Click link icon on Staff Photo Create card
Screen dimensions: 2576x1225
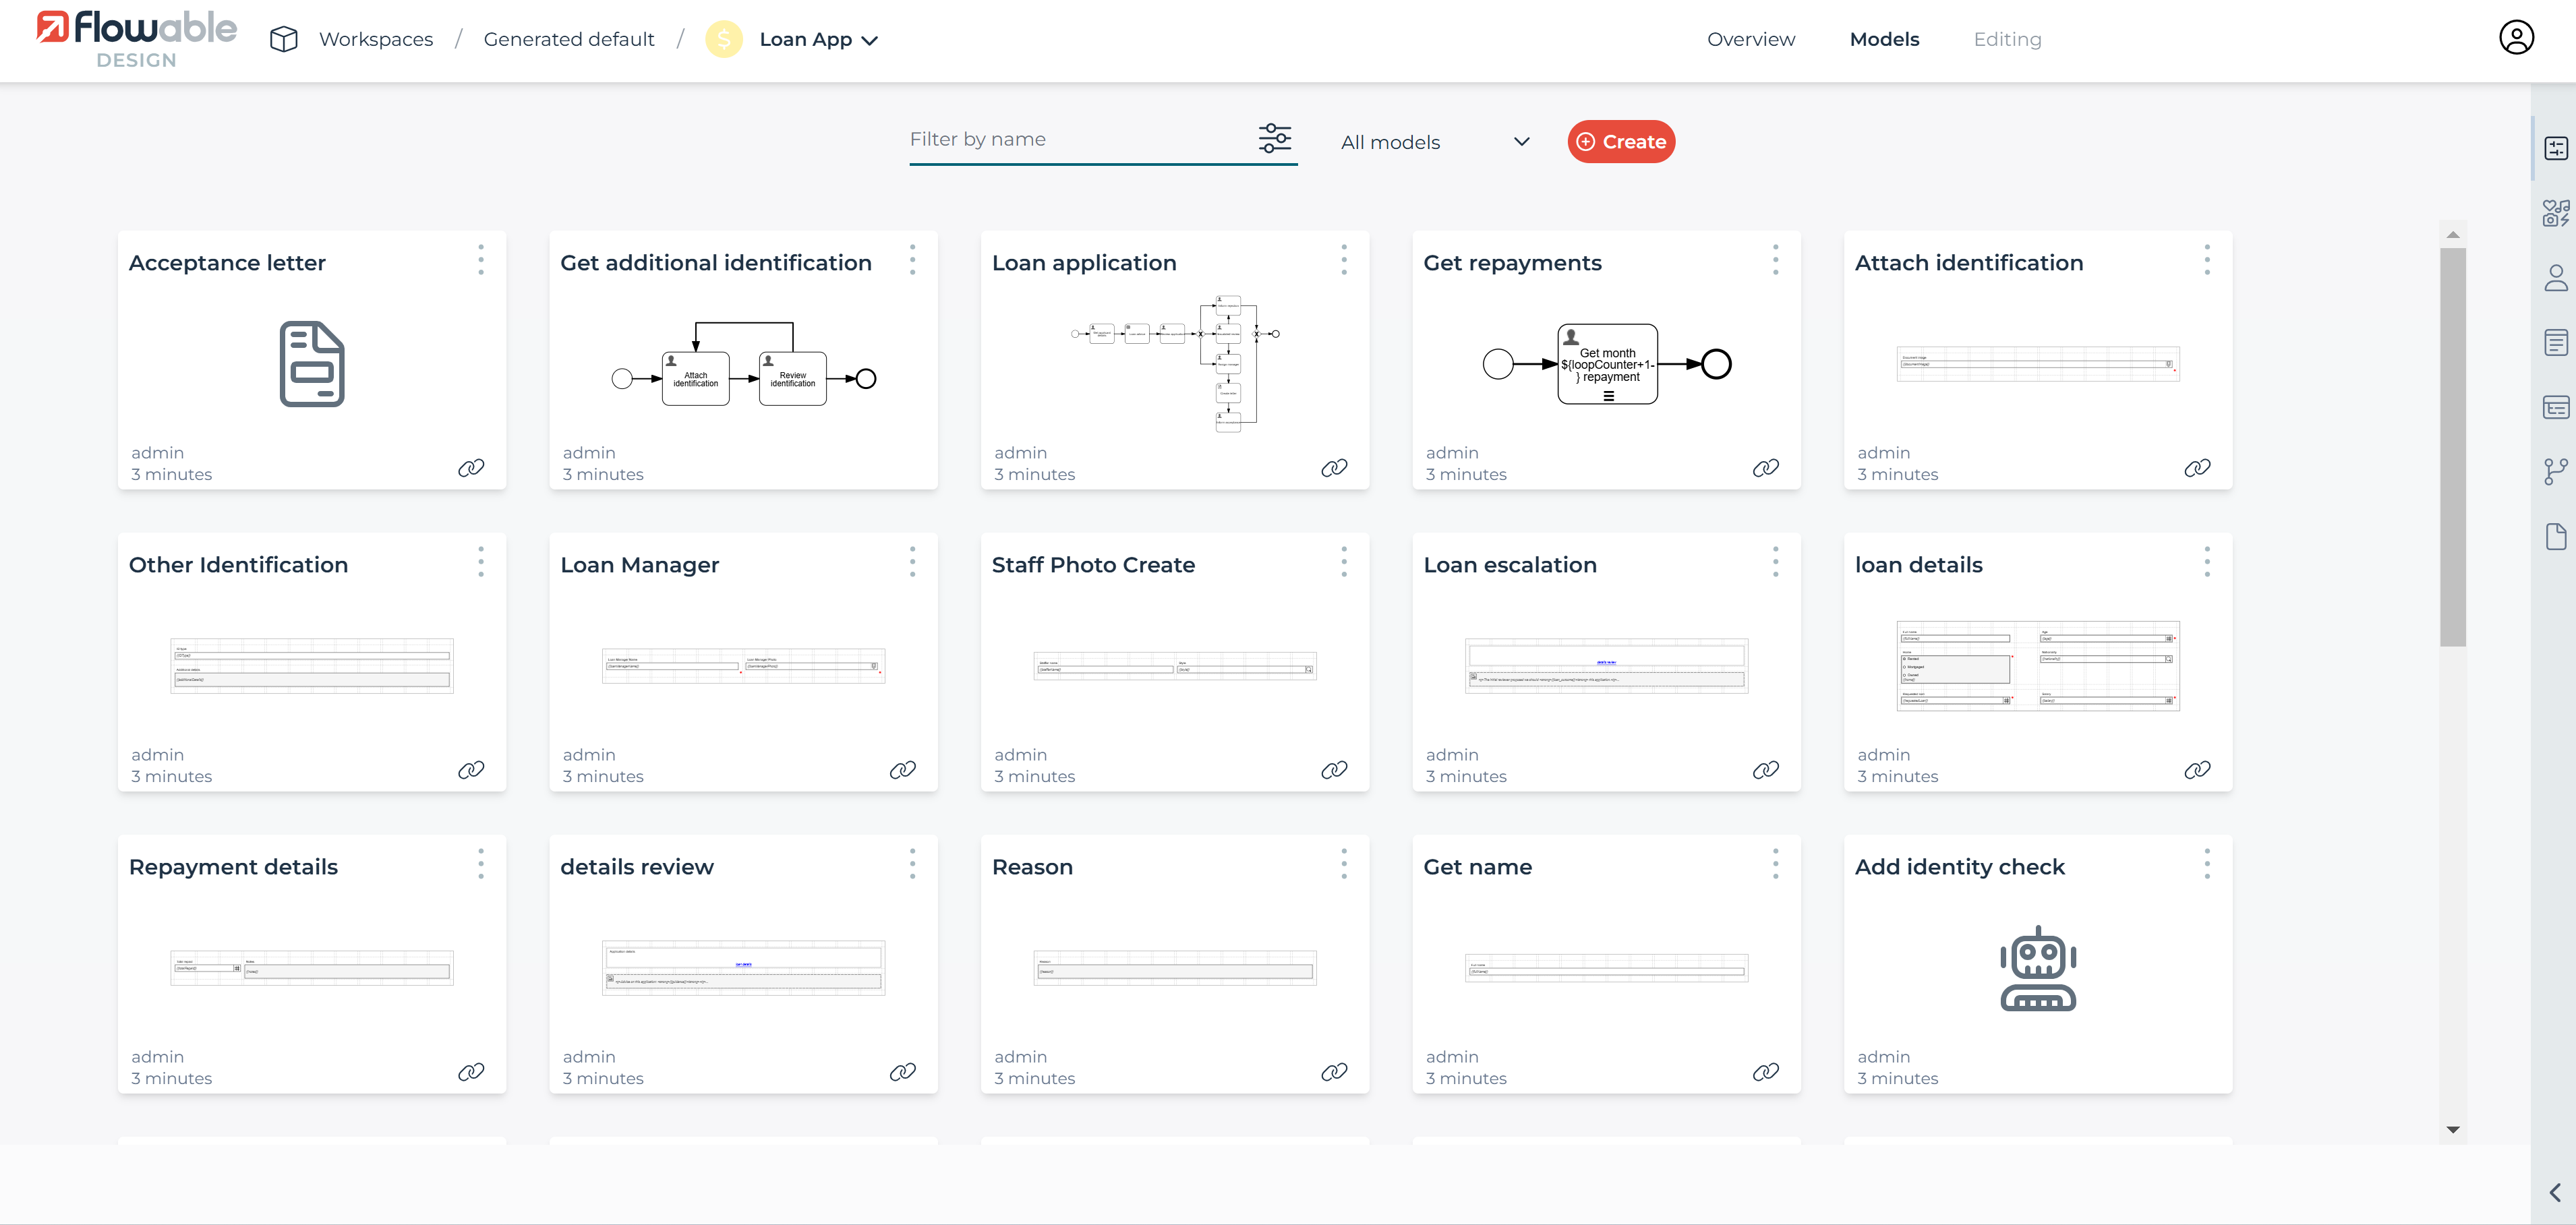coord(1334,770)
